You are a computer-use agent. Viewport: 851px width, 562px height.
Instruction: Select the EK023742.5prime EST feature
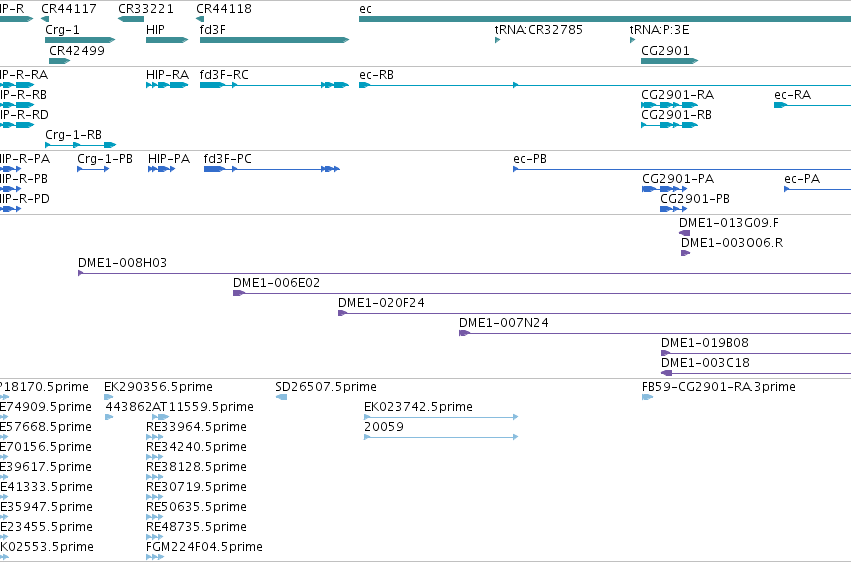point(441,417)
